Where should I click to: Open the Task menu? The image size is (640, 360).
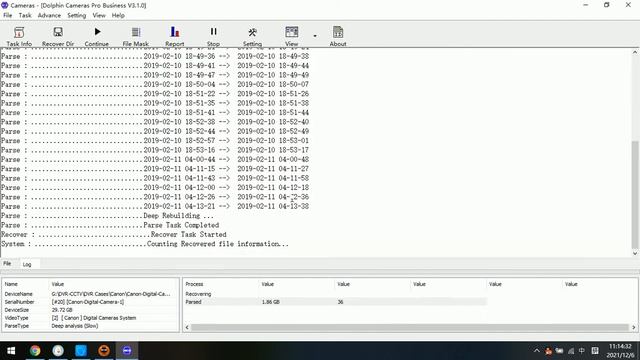(25, 16)
